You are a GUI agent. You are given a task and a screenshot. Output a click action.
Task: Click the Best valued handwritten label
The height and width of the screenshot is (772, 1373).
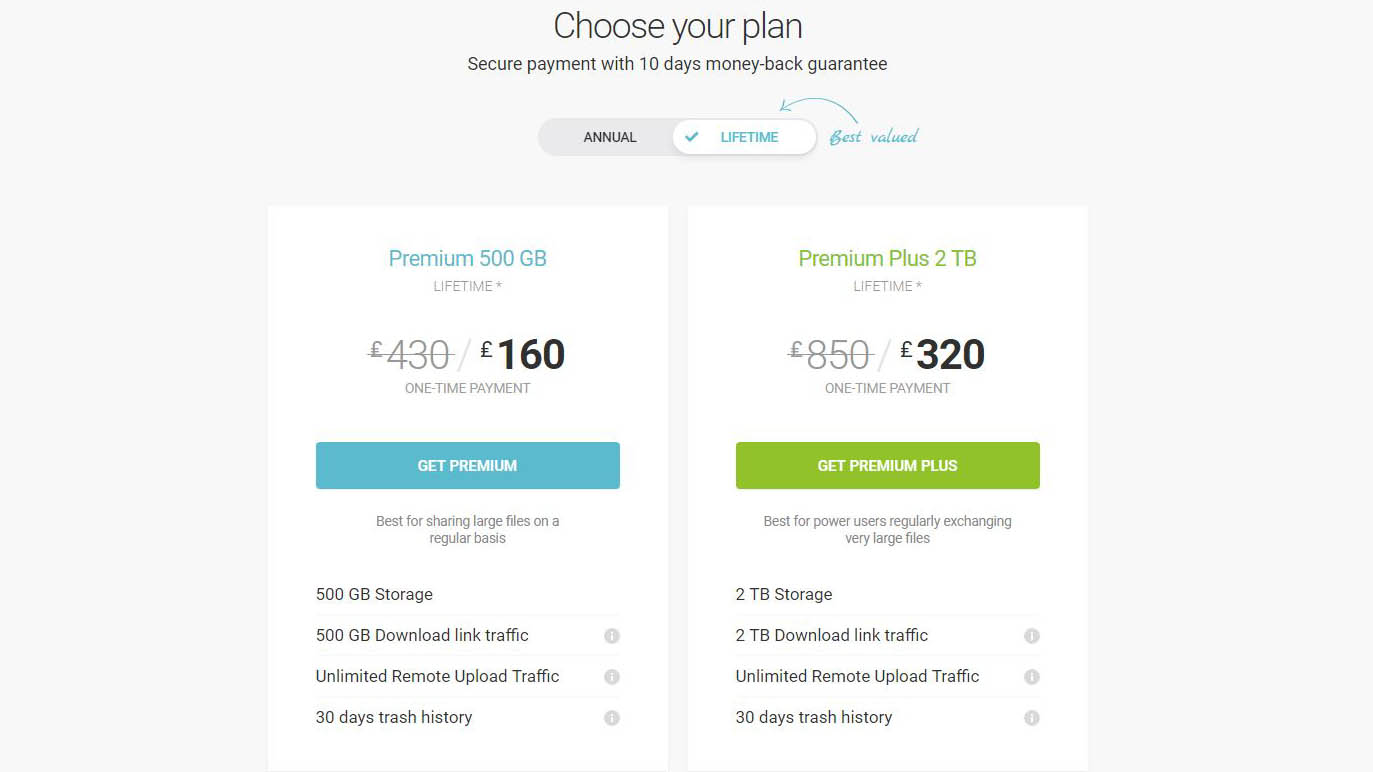tap(872, 136)
